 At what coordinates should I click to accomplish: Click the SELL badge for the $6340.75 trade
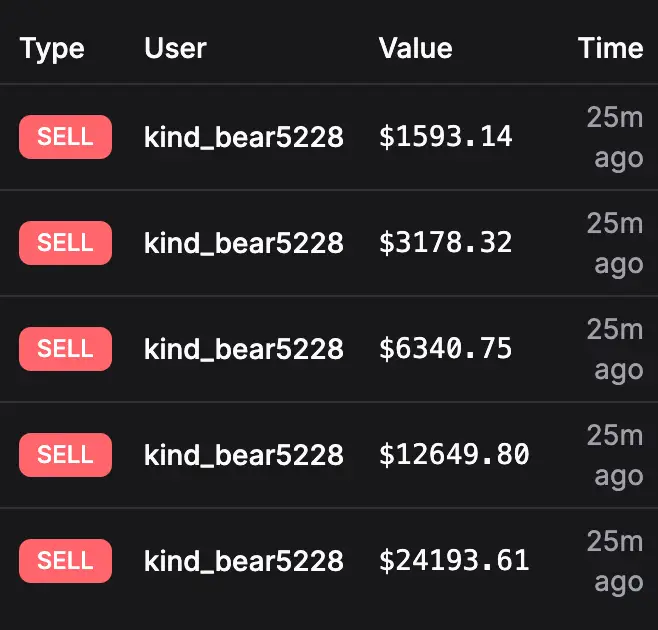tap(65, 349)
